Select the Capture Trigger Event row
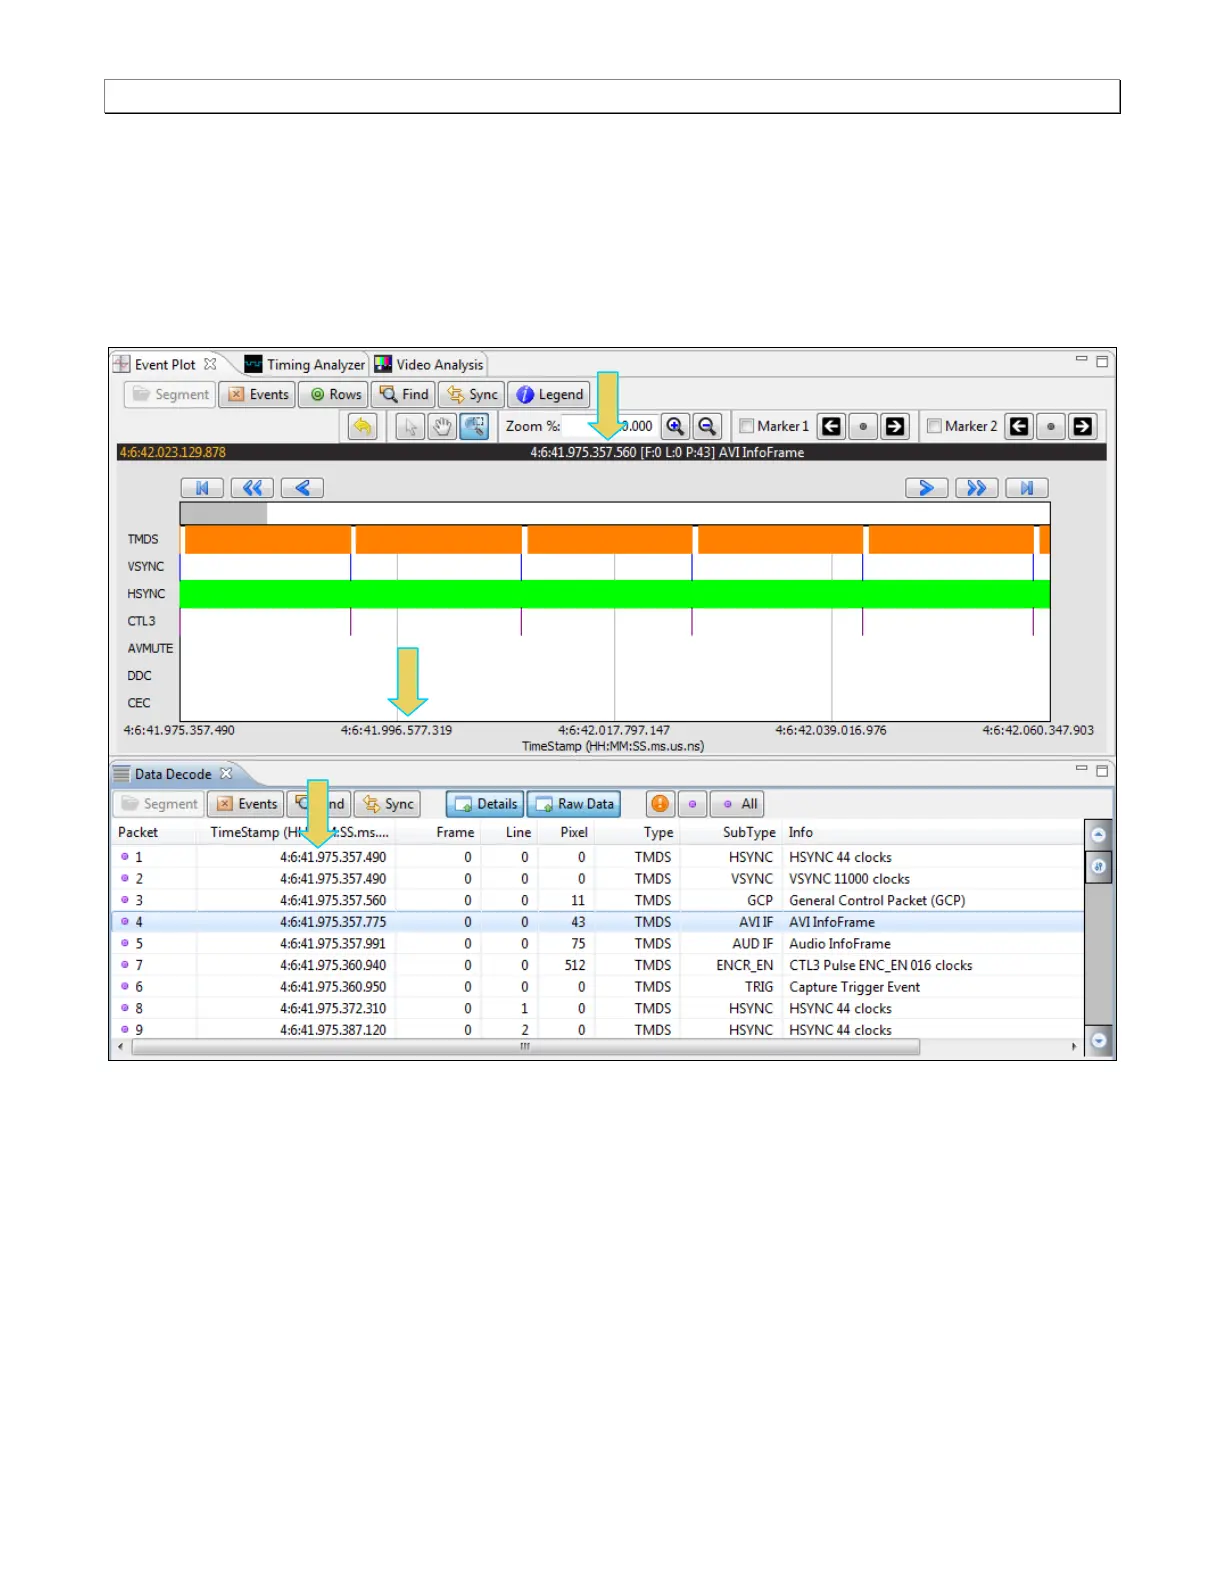The height and width of the screenshot is (1584, 1224). (598, 987)
